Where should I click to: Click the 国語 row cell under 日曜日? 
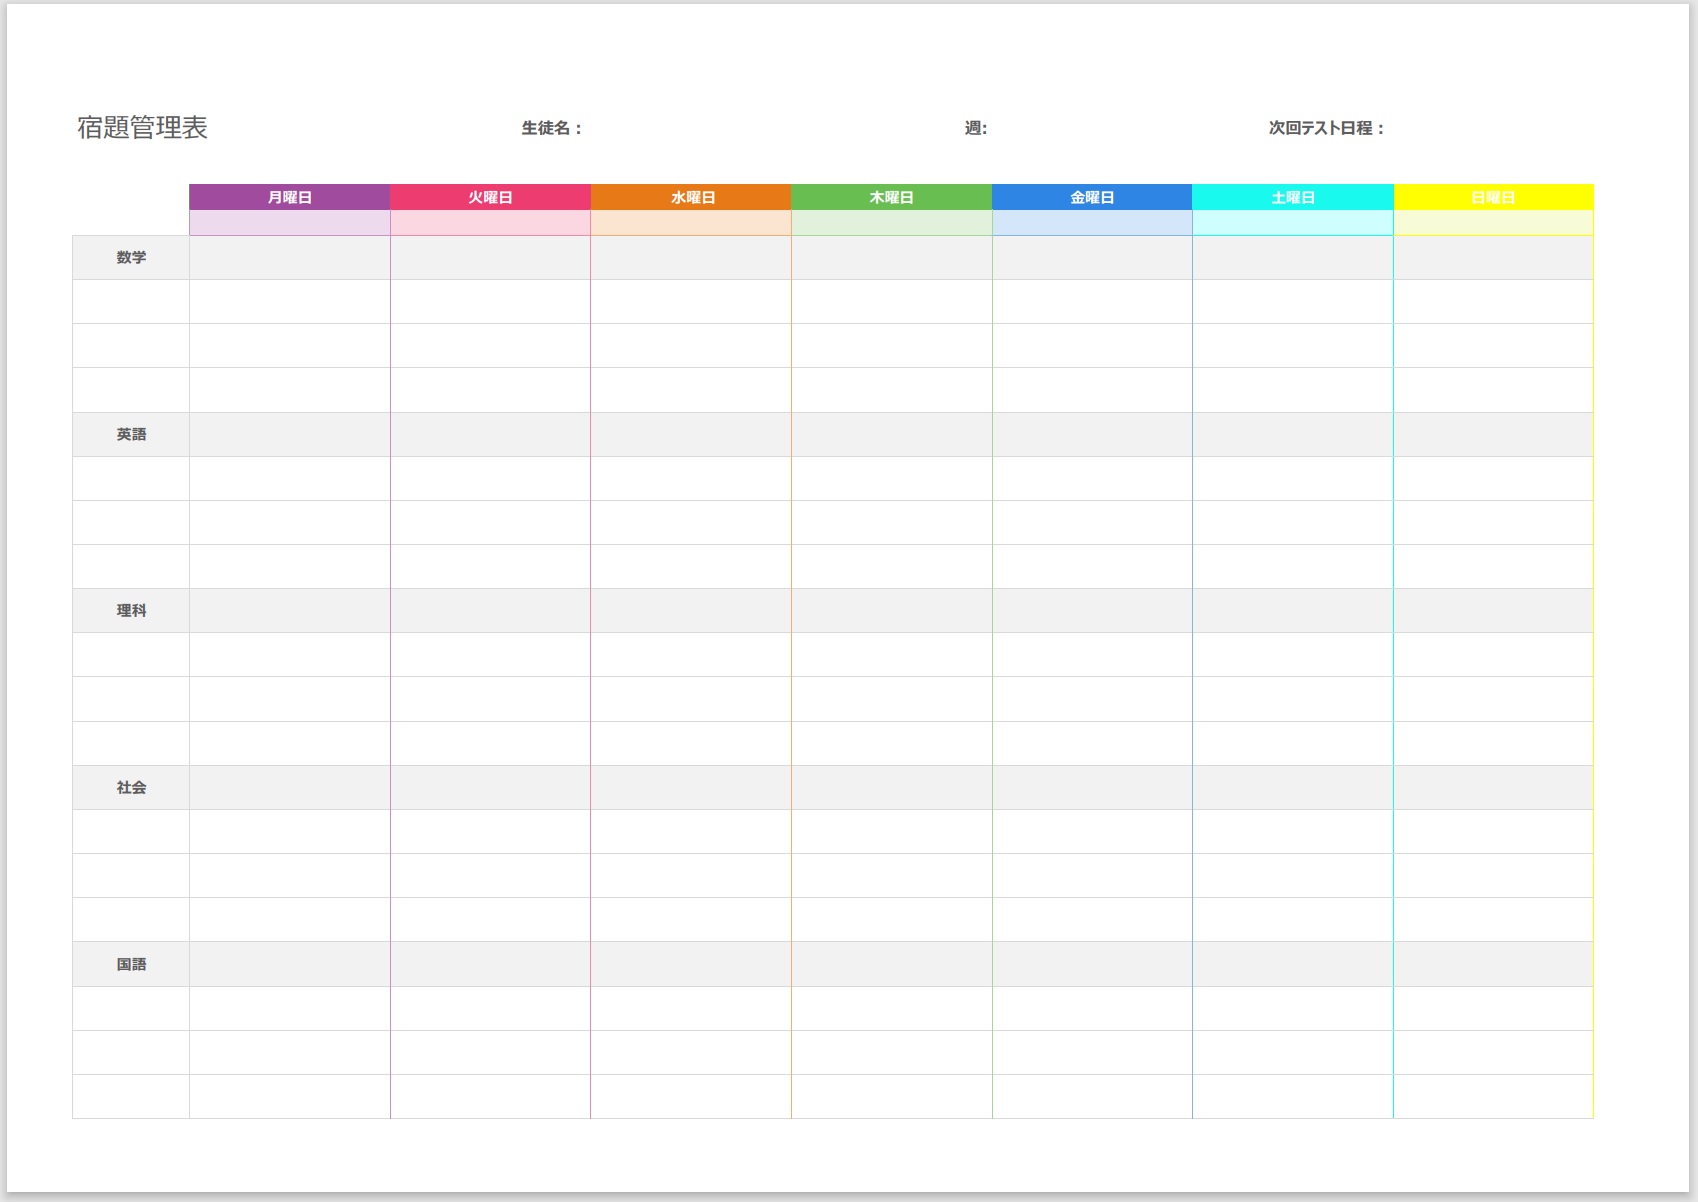[1493, 964]
